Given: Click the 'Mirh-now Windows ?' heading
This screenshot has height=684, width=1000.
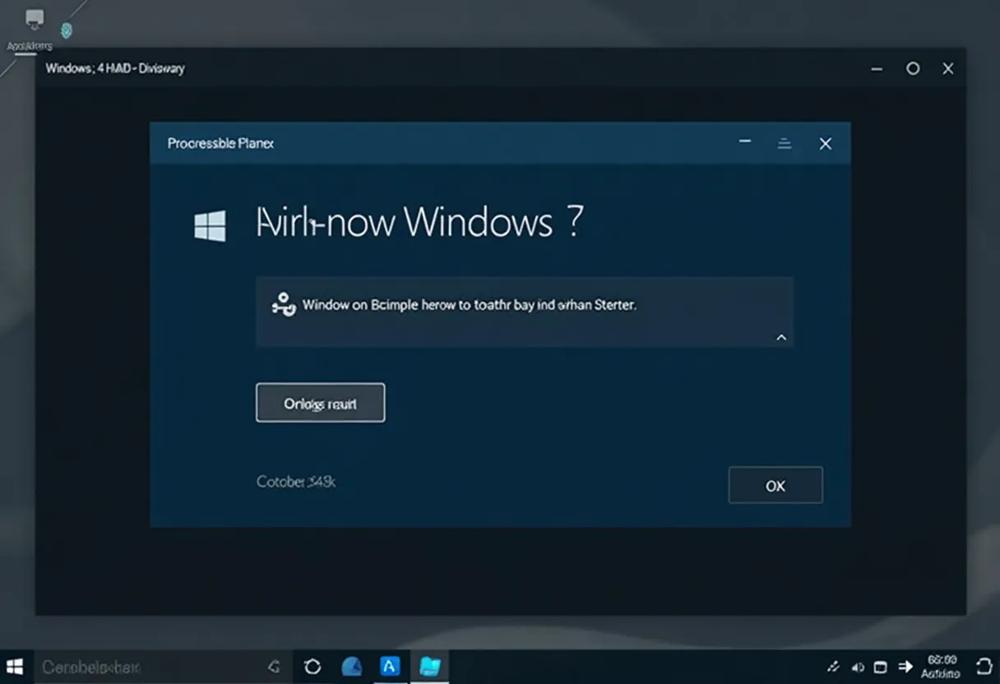Looking at the screenshot, I should (420, 222).
